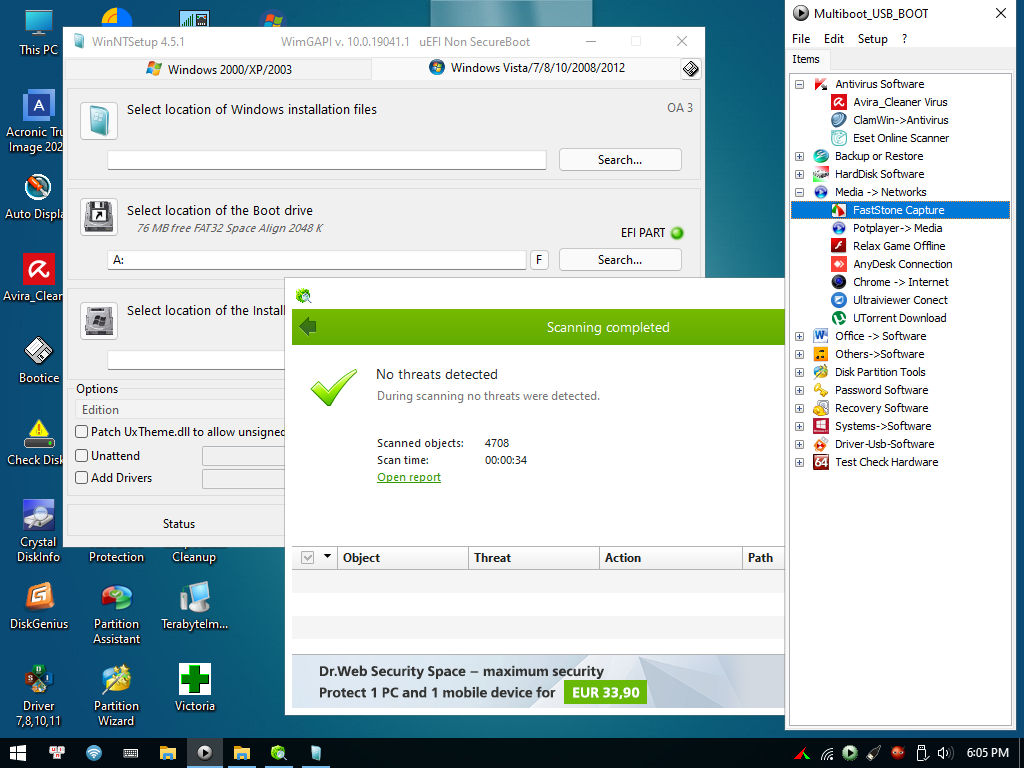
Task: Switch to Windows 2000/XP/2003 tab
Action: click(219, 69)
